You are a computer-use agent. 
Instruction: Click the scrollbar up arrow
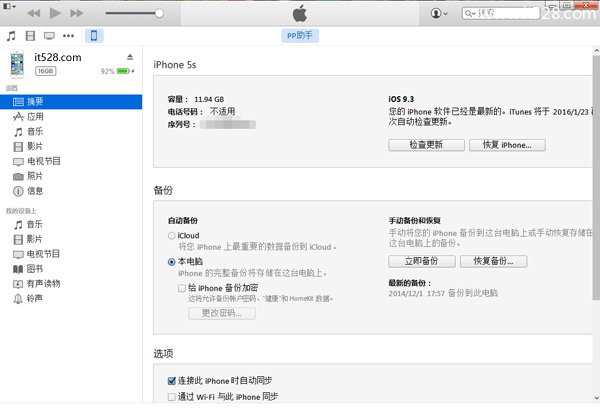[596, 50]
